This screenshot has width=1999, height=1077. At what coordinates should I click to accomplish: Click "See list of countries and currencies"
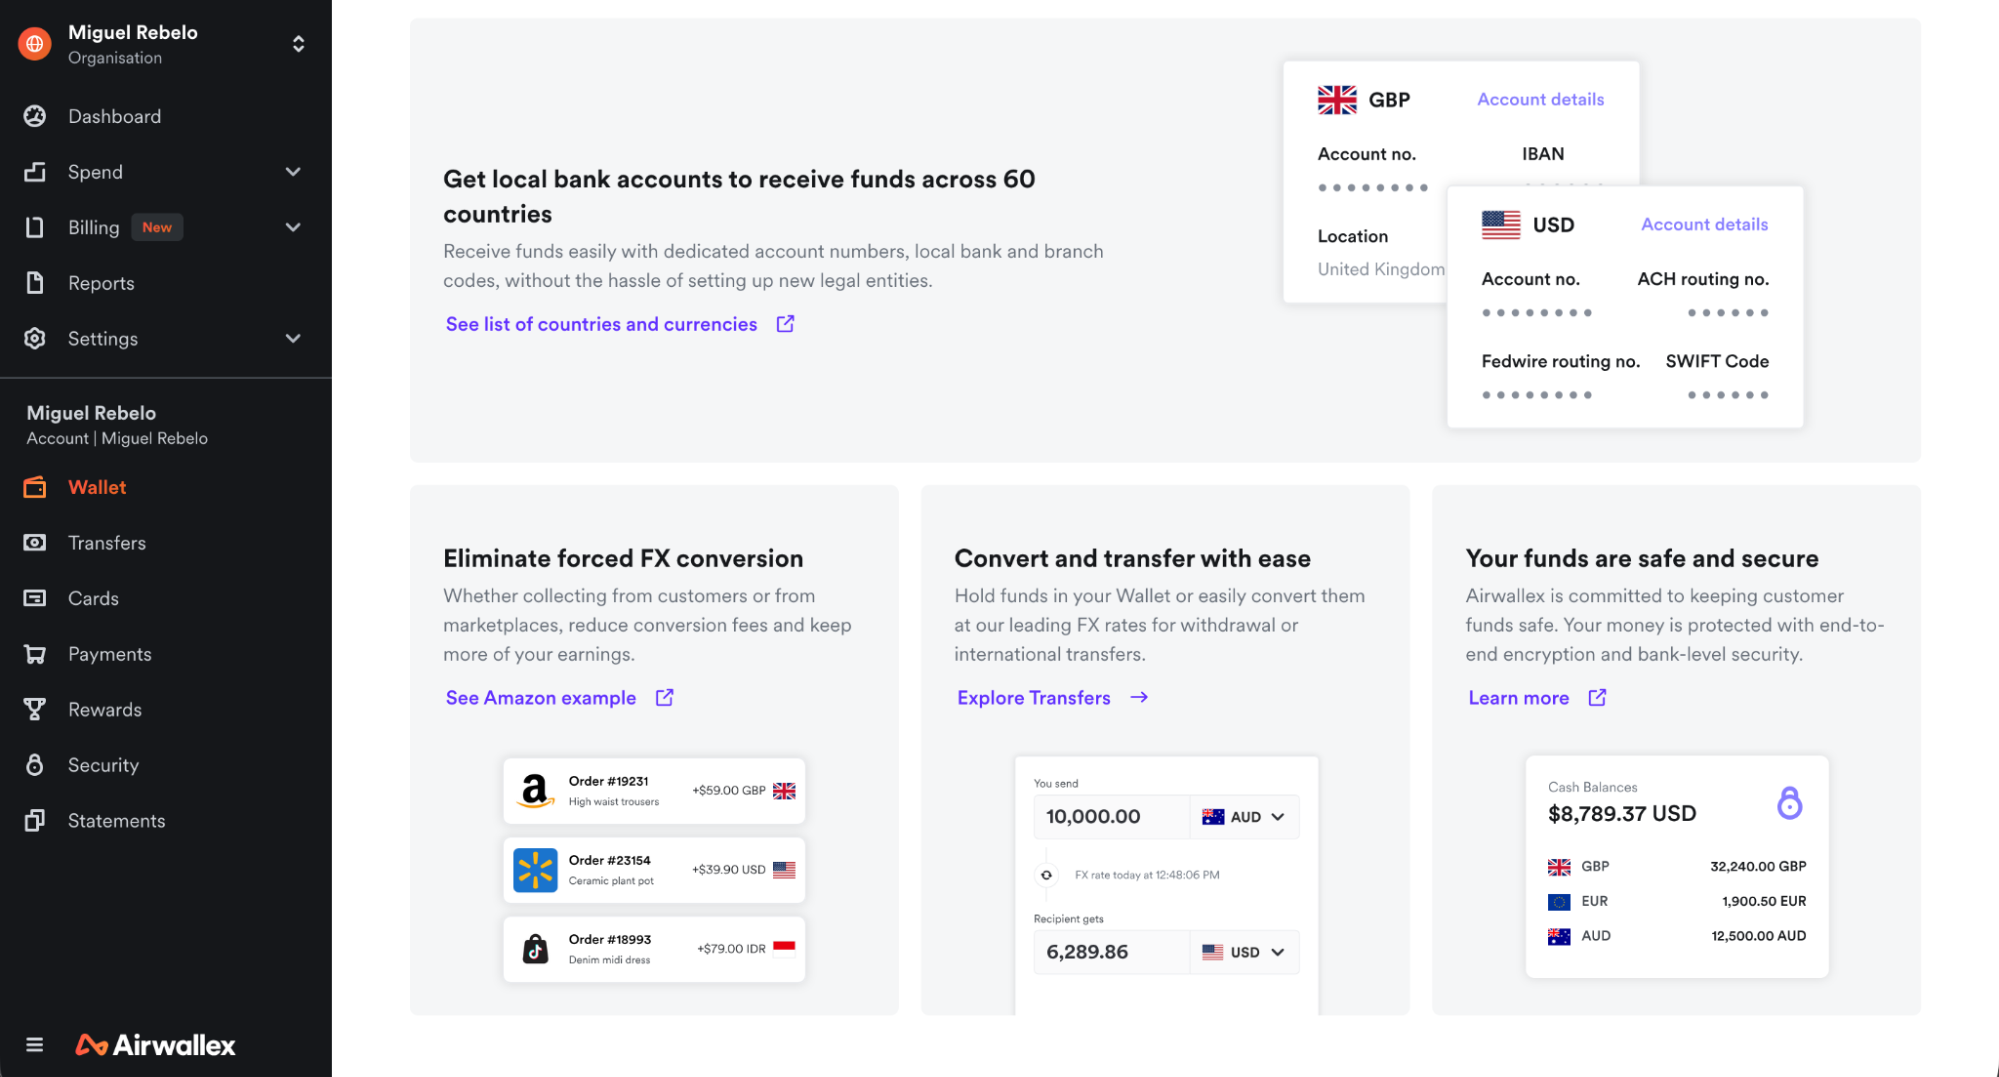click(x=601, y=324)
